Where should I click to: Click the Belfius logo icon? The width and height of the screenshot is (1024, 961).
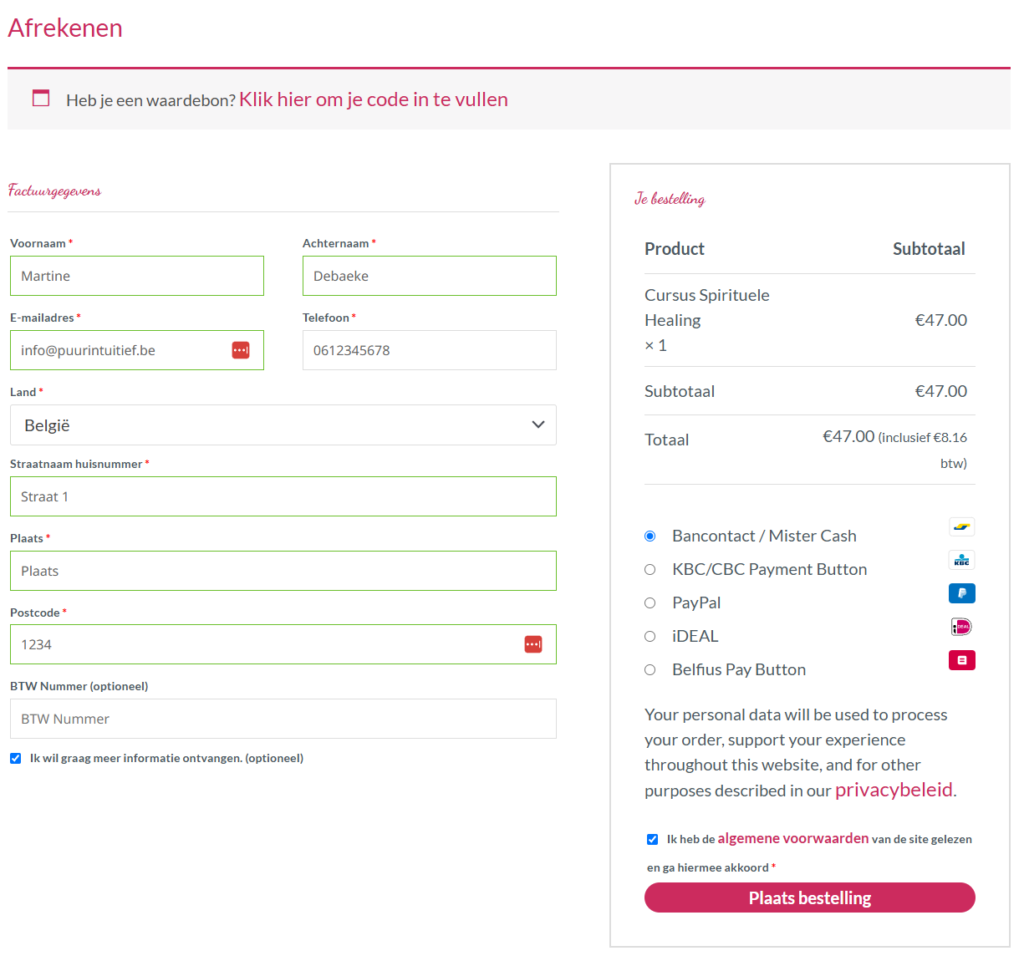click(961, 660)
